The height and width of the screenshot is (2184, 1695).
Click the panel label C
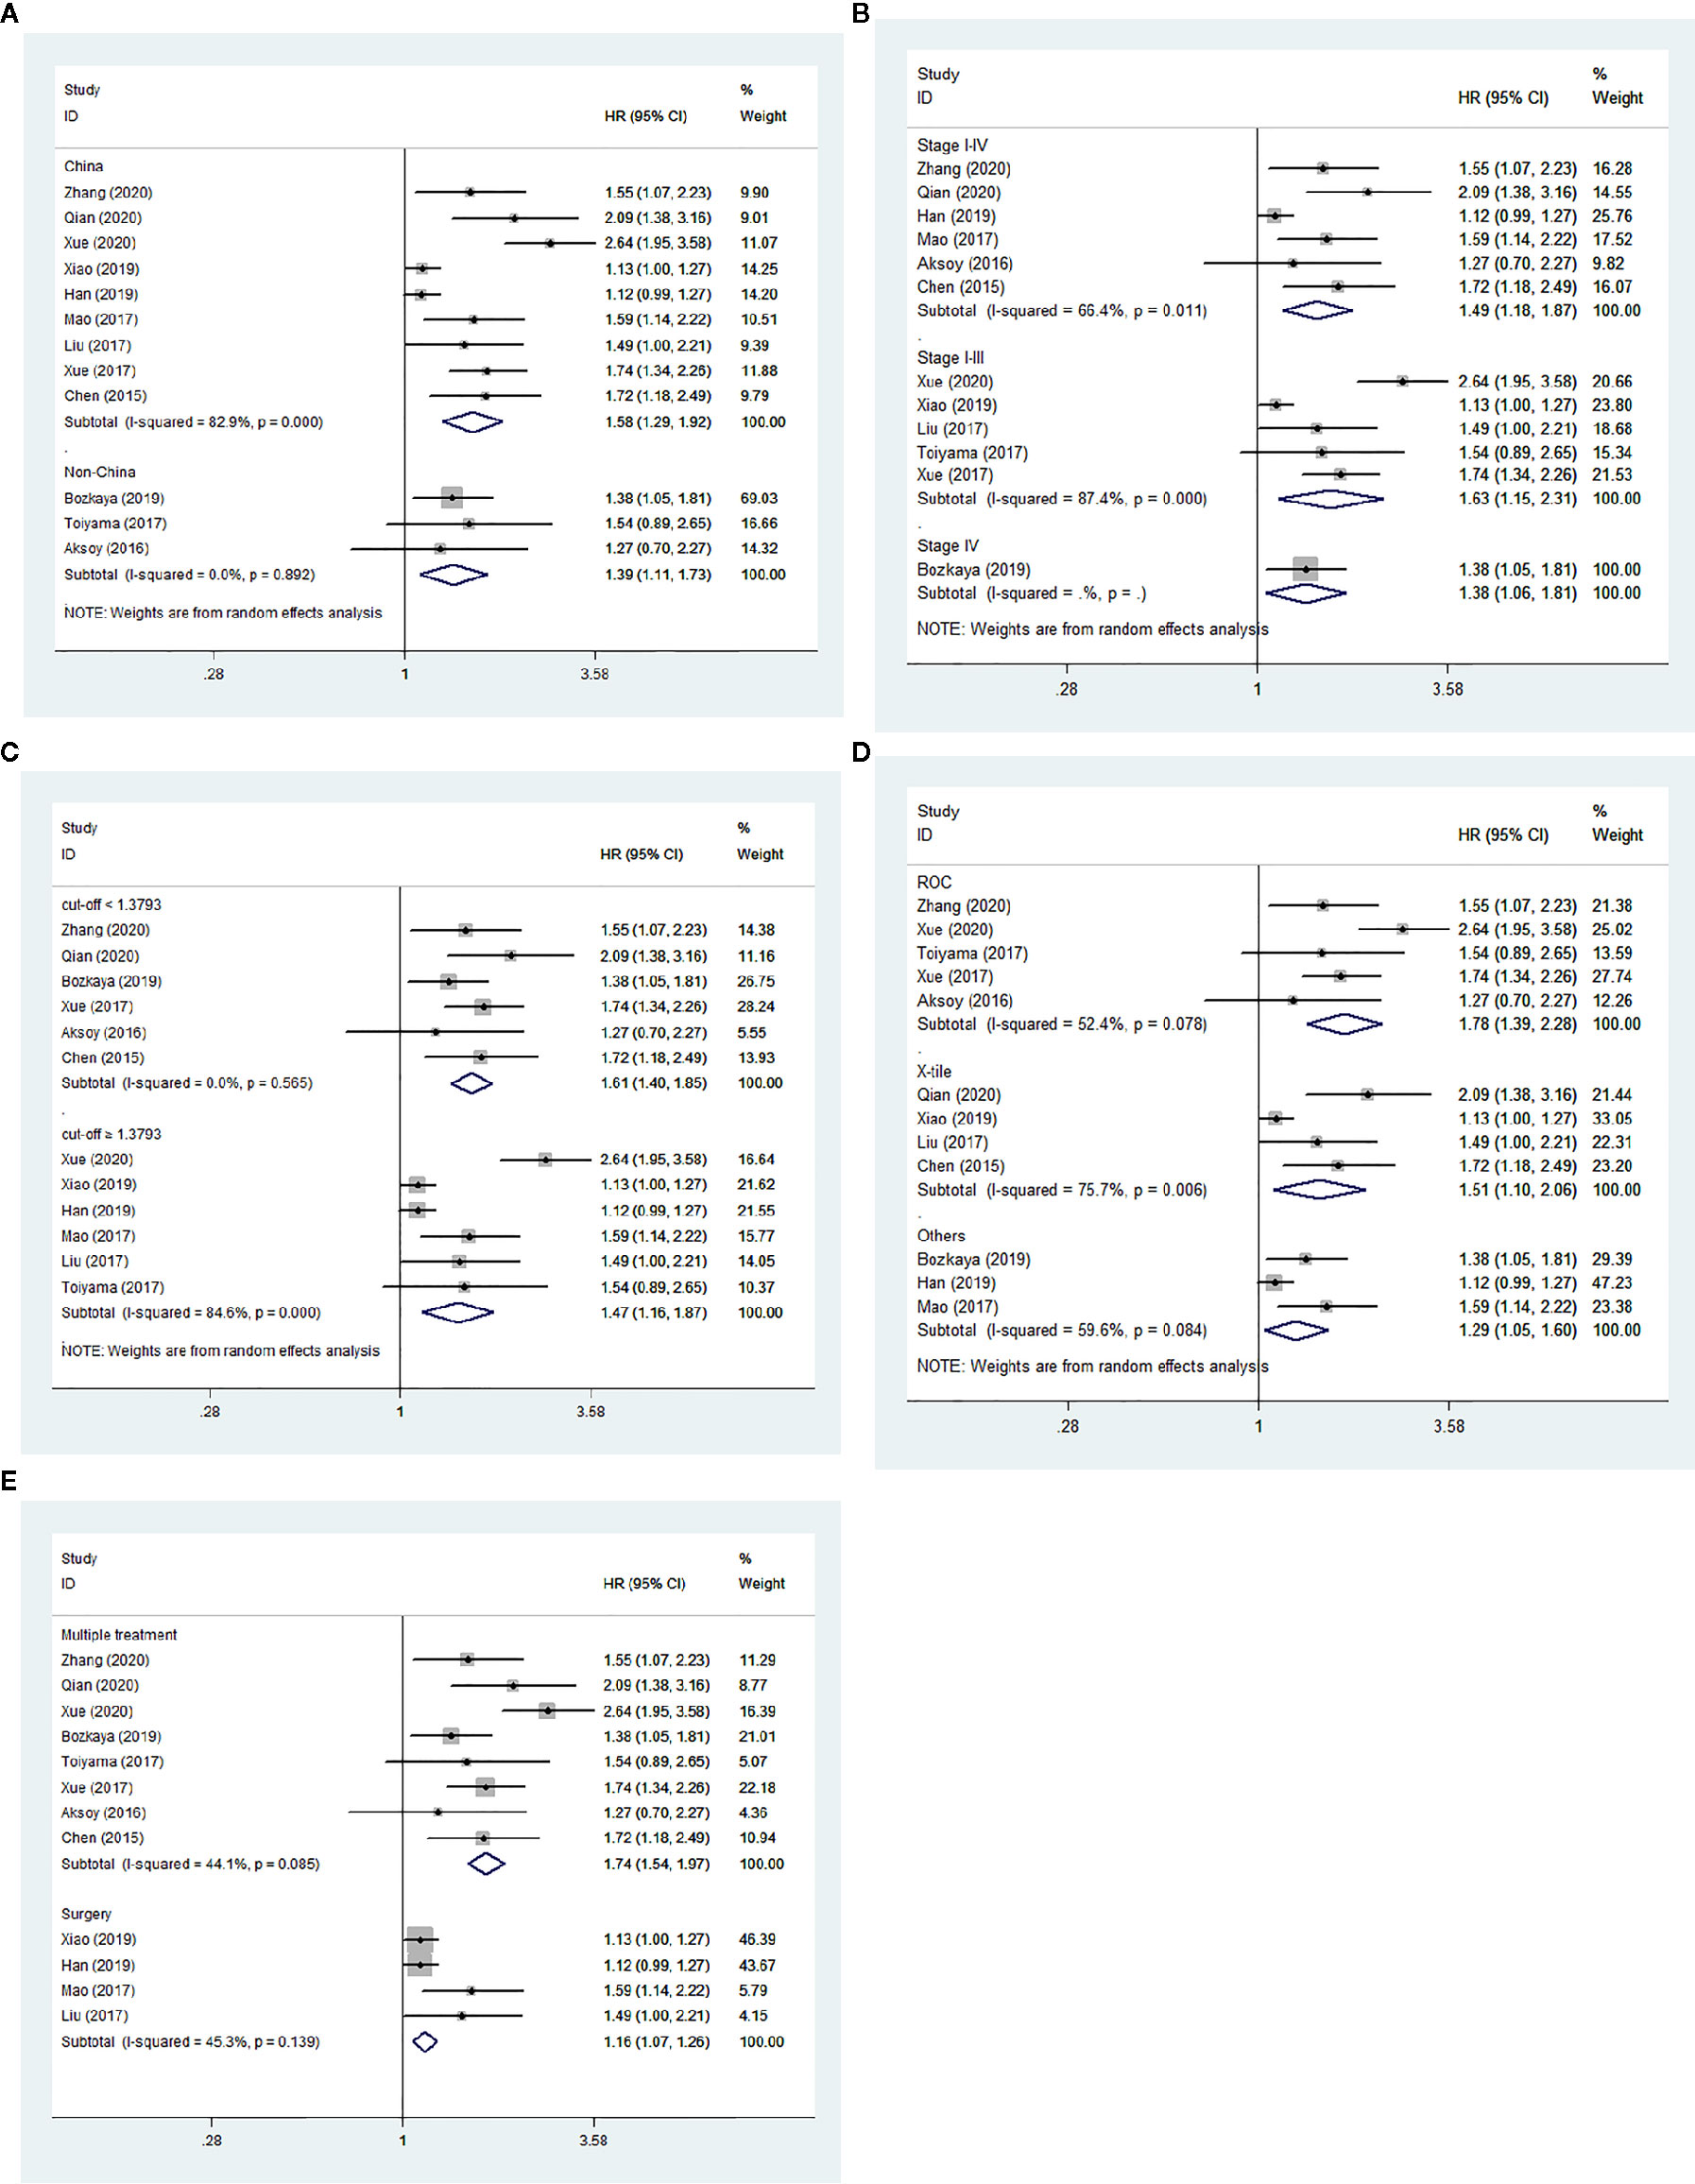point(10,752)
